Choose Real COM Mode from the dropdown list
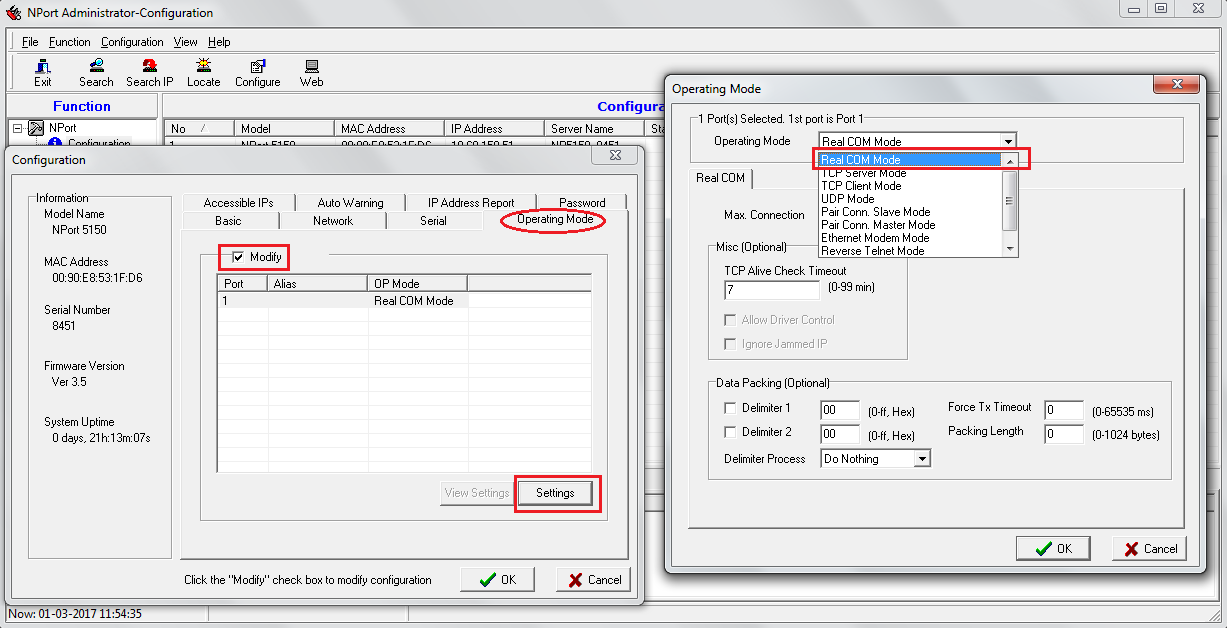Image resolution: width=1227 pixels, height=628 pixels. tap(910, 160)
